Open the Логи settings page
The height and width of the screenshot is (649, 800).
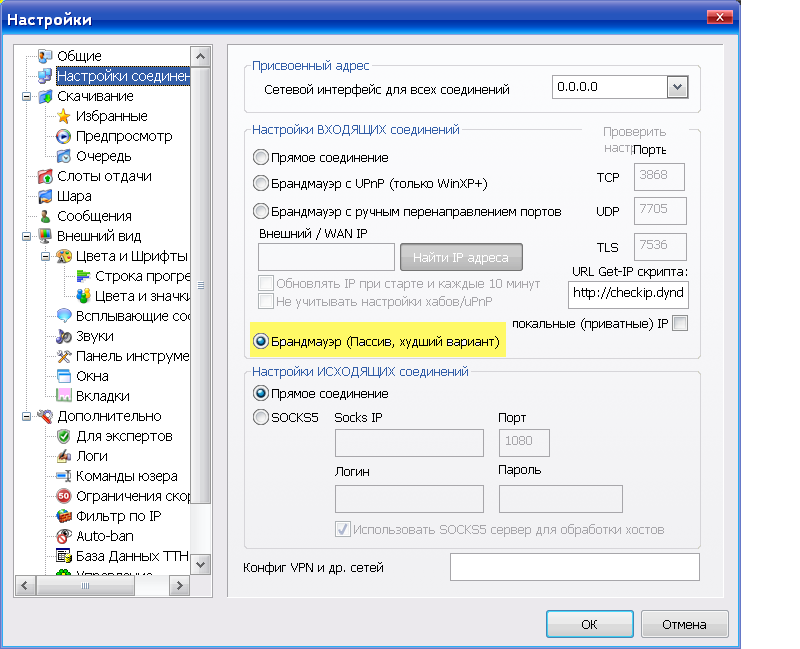[x=92, y=456]
